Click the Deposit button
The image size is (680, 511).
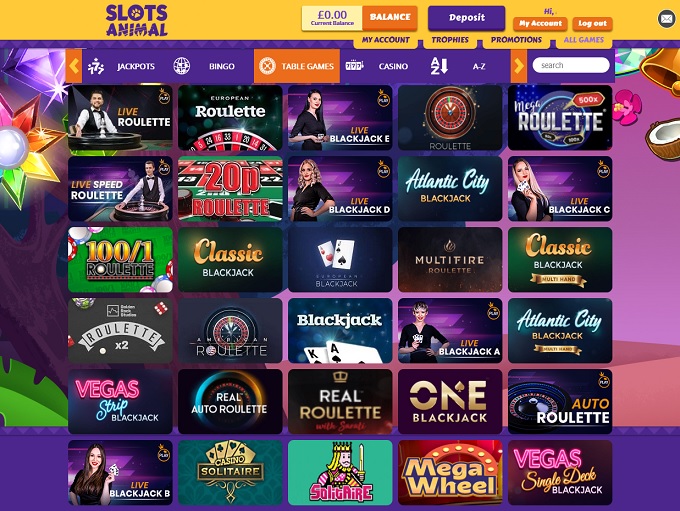[467, 18]
